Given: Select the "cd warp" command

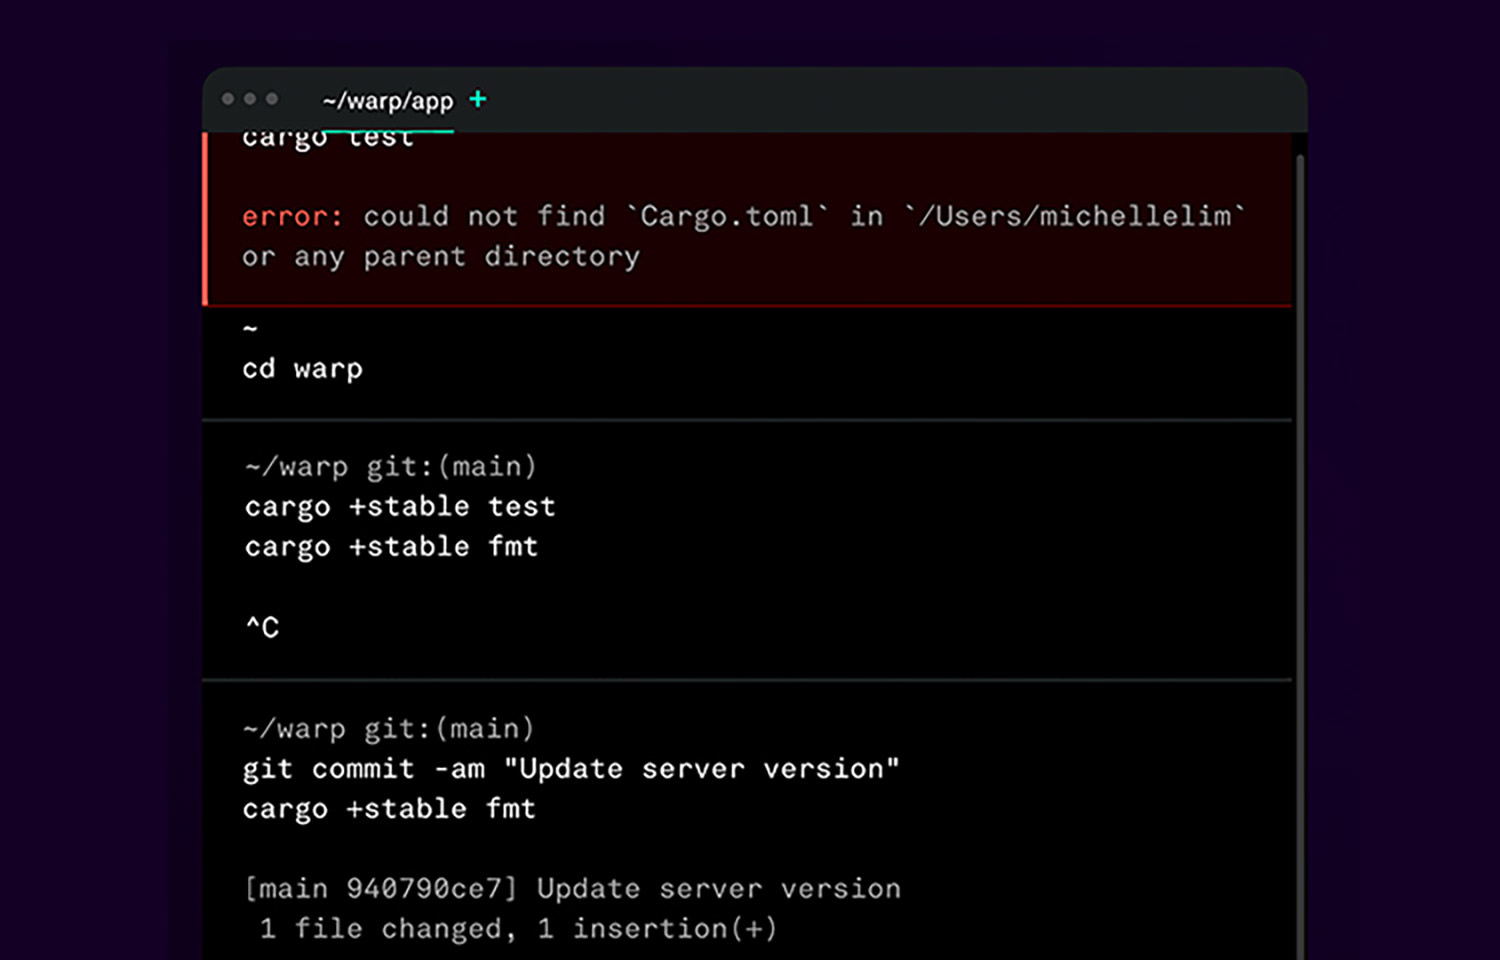Looking at the screenshot, I should tap(302, 369).
